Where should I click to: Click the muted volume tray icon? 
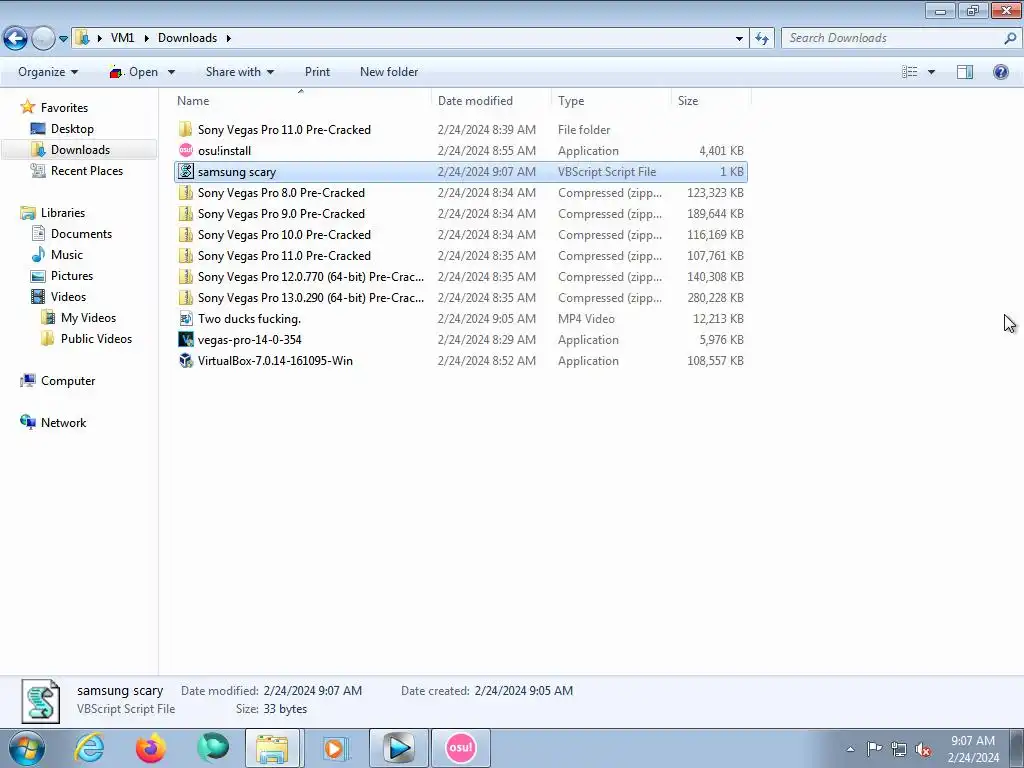point(923,749)
